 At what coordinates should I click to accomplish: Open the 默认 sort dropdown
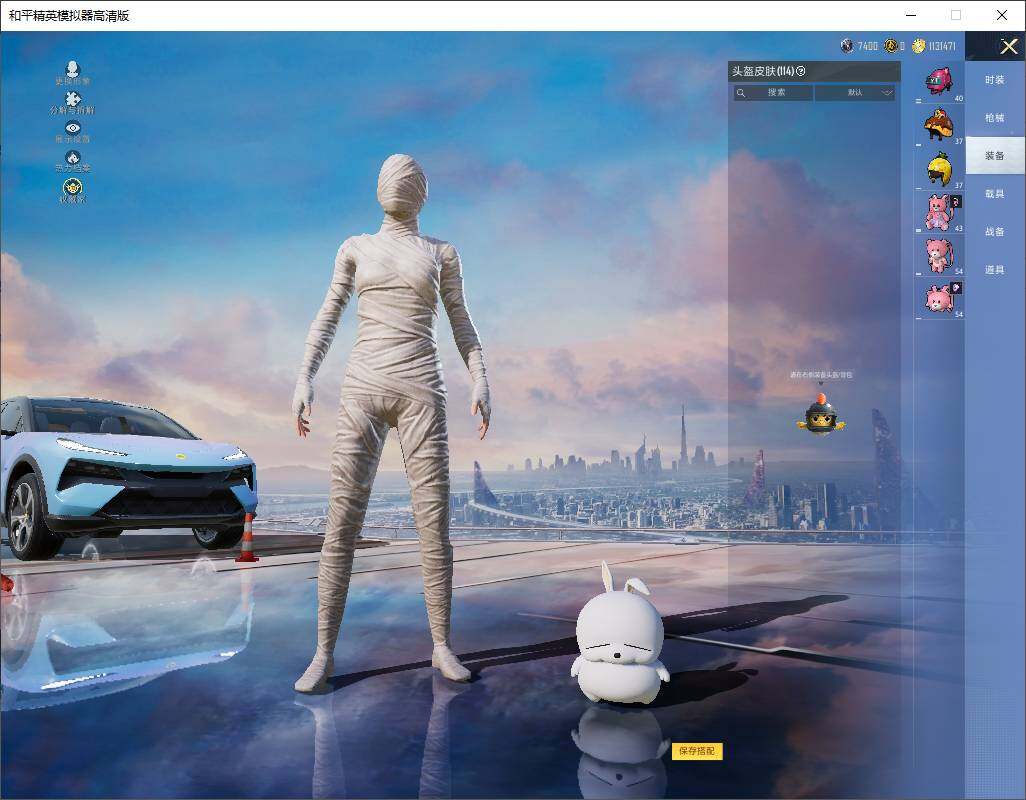click(855, 93)
